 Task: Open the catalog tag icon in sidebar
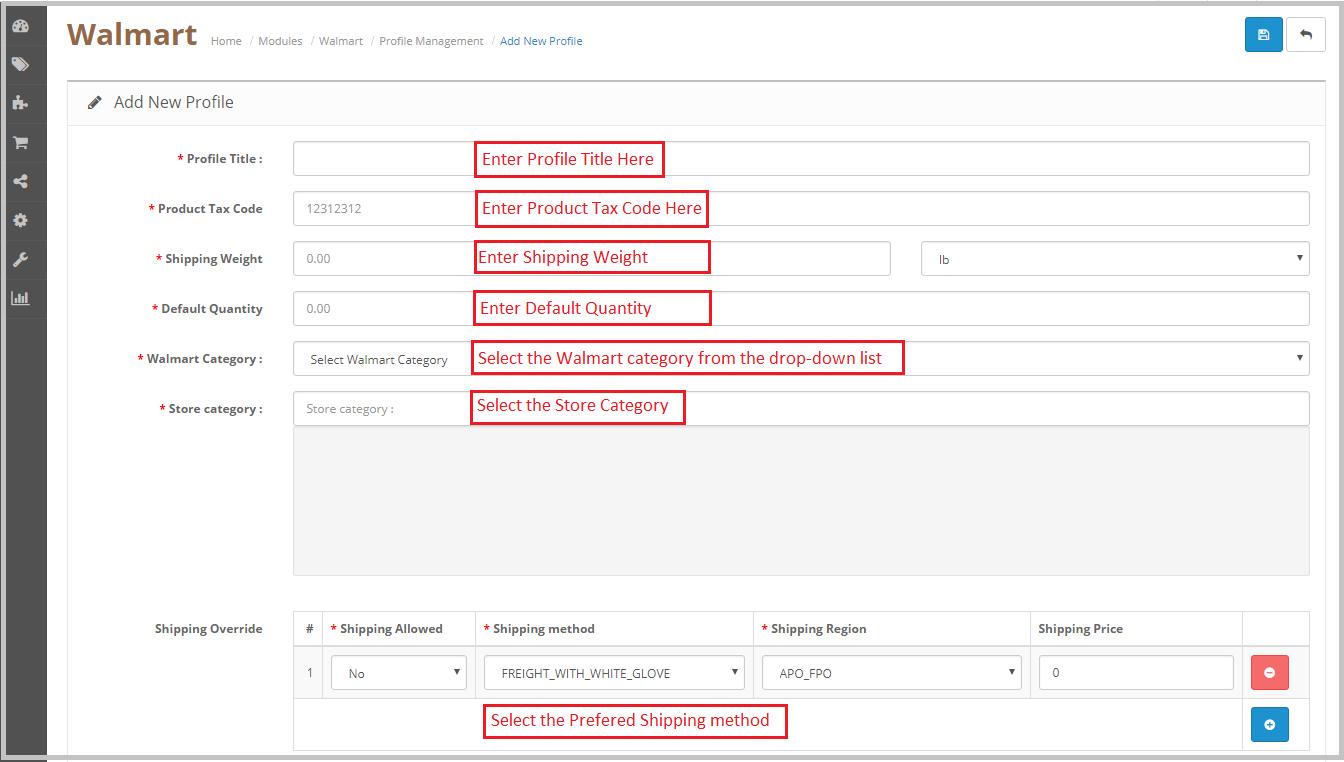tap(20, 64)
